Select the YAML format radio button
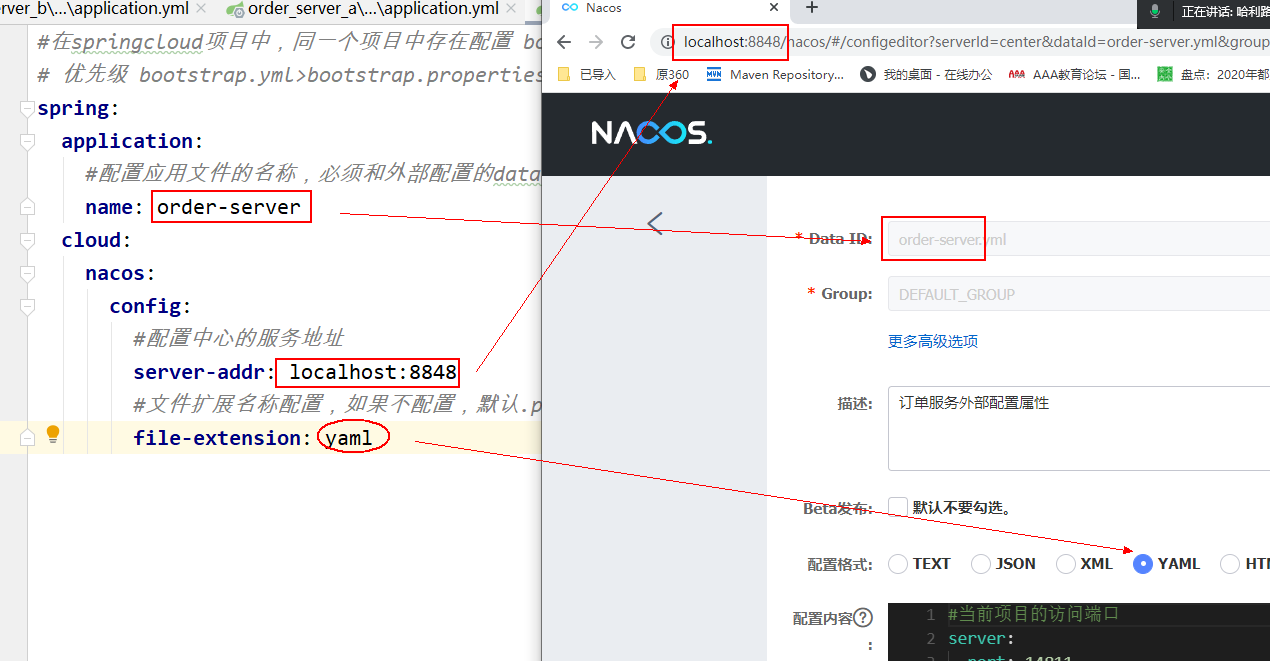This screenshot has width=1270, height=661. click(1143, 564)
